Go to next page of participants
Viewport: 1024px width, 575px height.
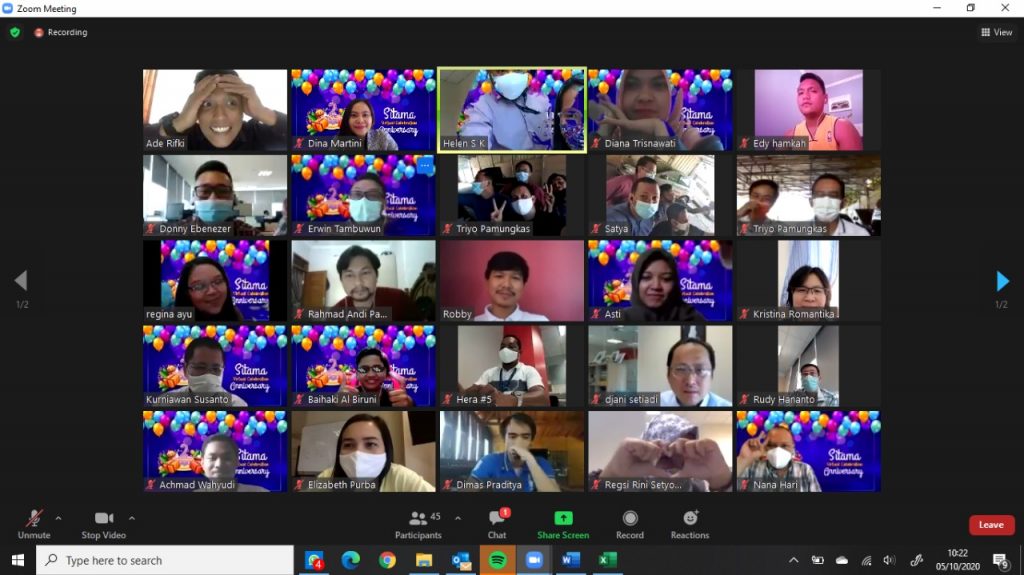[1002, 281]
